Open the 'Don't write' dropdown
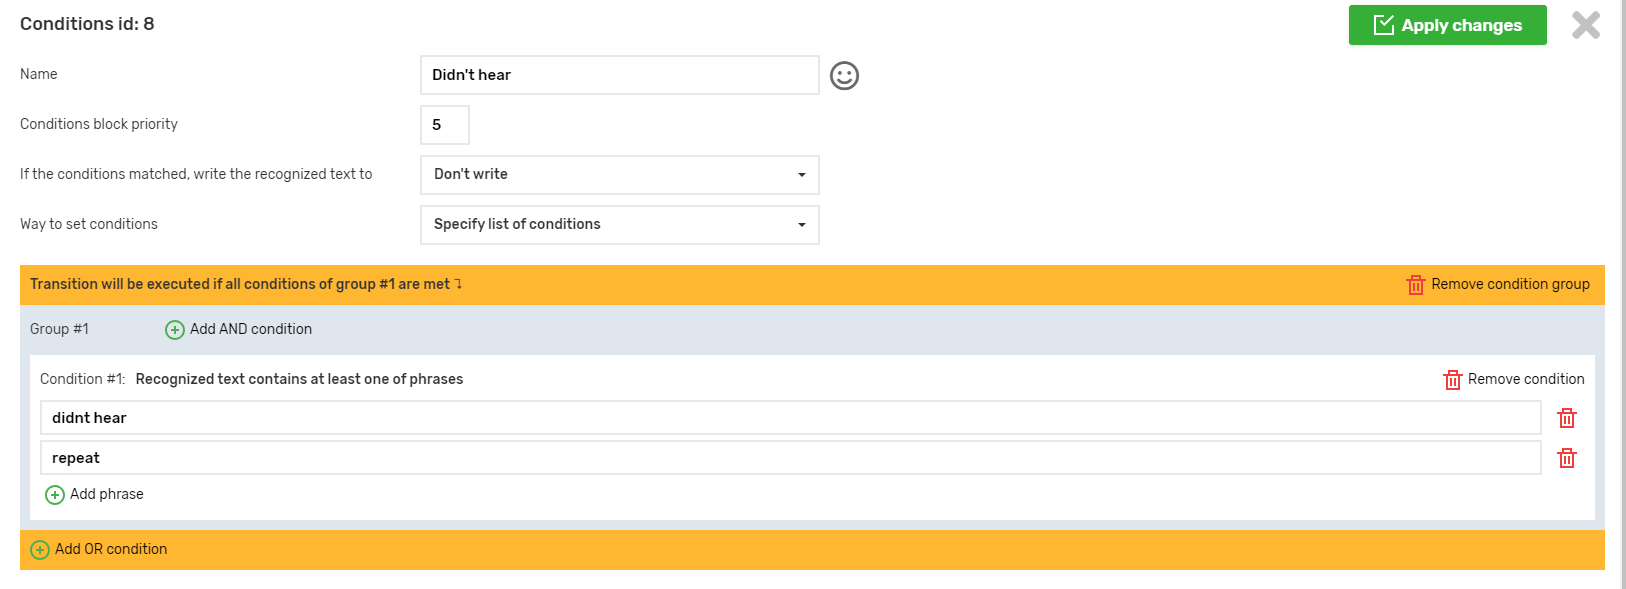Screen dimensions: 1626x589 coord(619,175)
